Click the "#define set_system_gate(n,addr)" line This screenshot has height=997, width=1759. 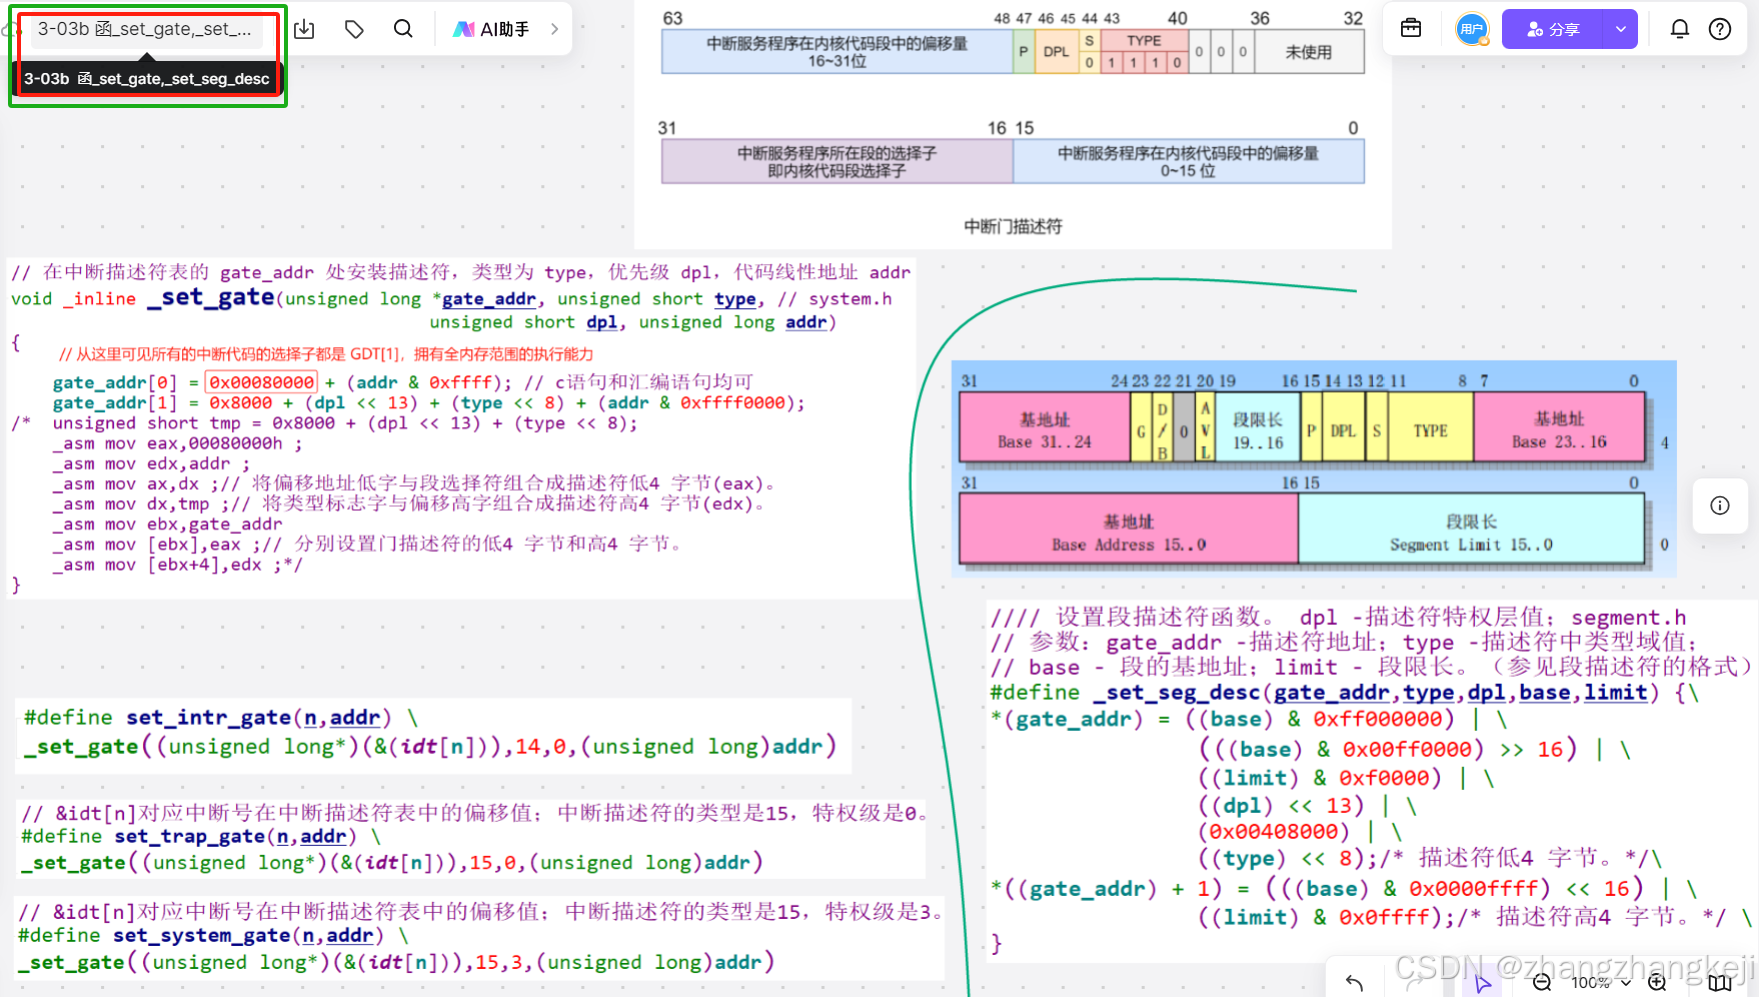213,935
